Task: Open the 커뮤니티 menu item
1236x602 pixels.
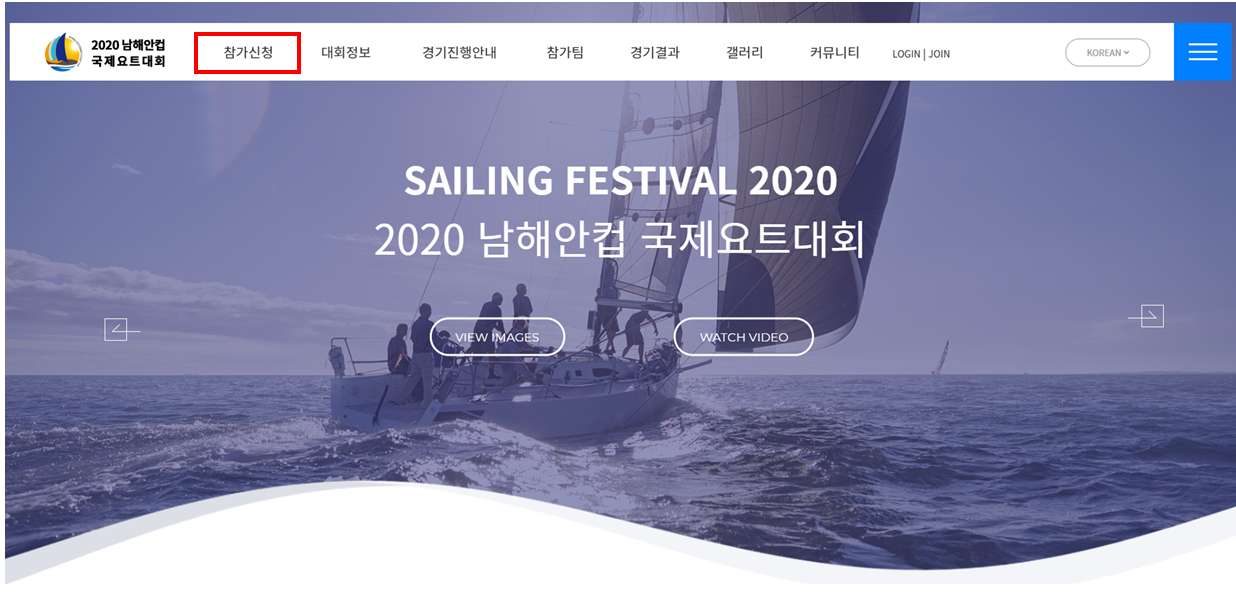Action: click(x=834, y=52)
